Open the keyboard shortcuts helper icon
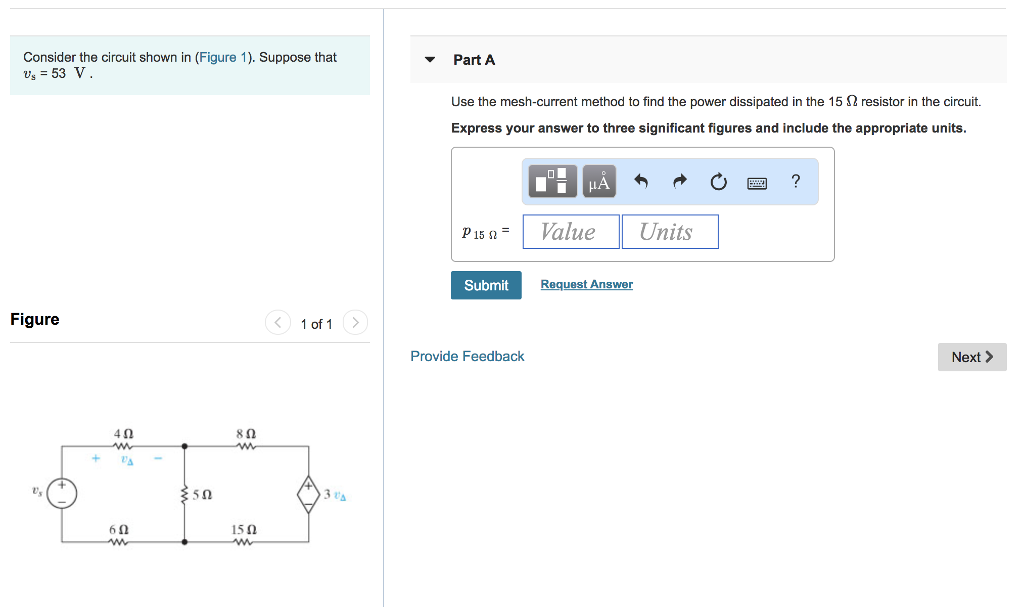Screen dimensions: 1024x607 pos(757,181)
